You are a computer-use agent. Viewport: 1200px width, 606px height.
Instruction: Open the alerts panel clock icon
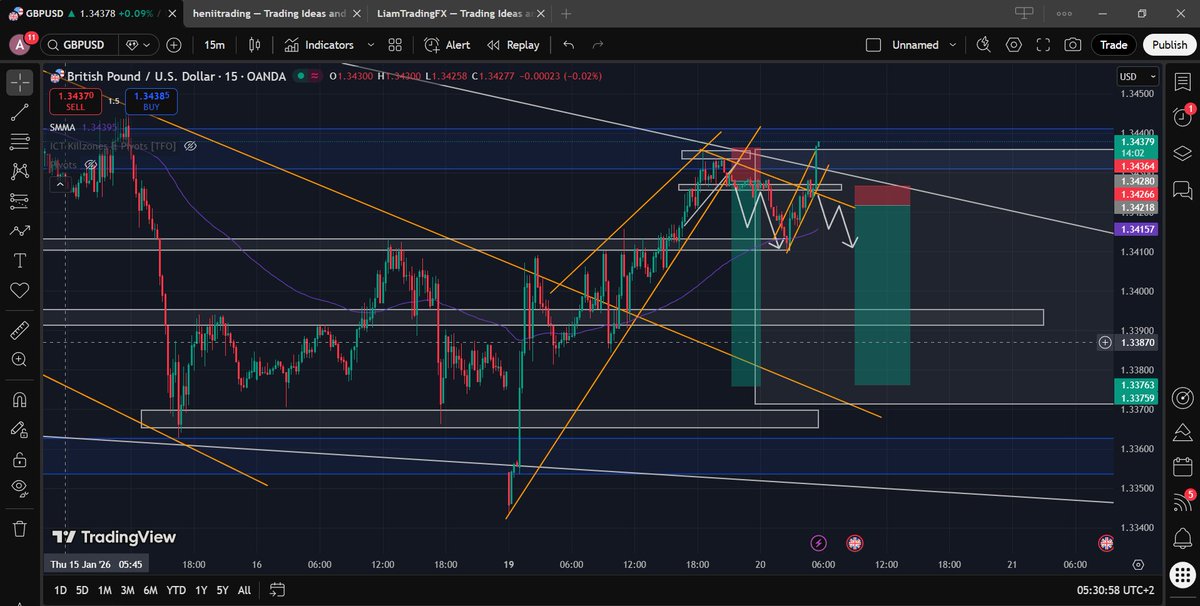[x=1181, y=116]
